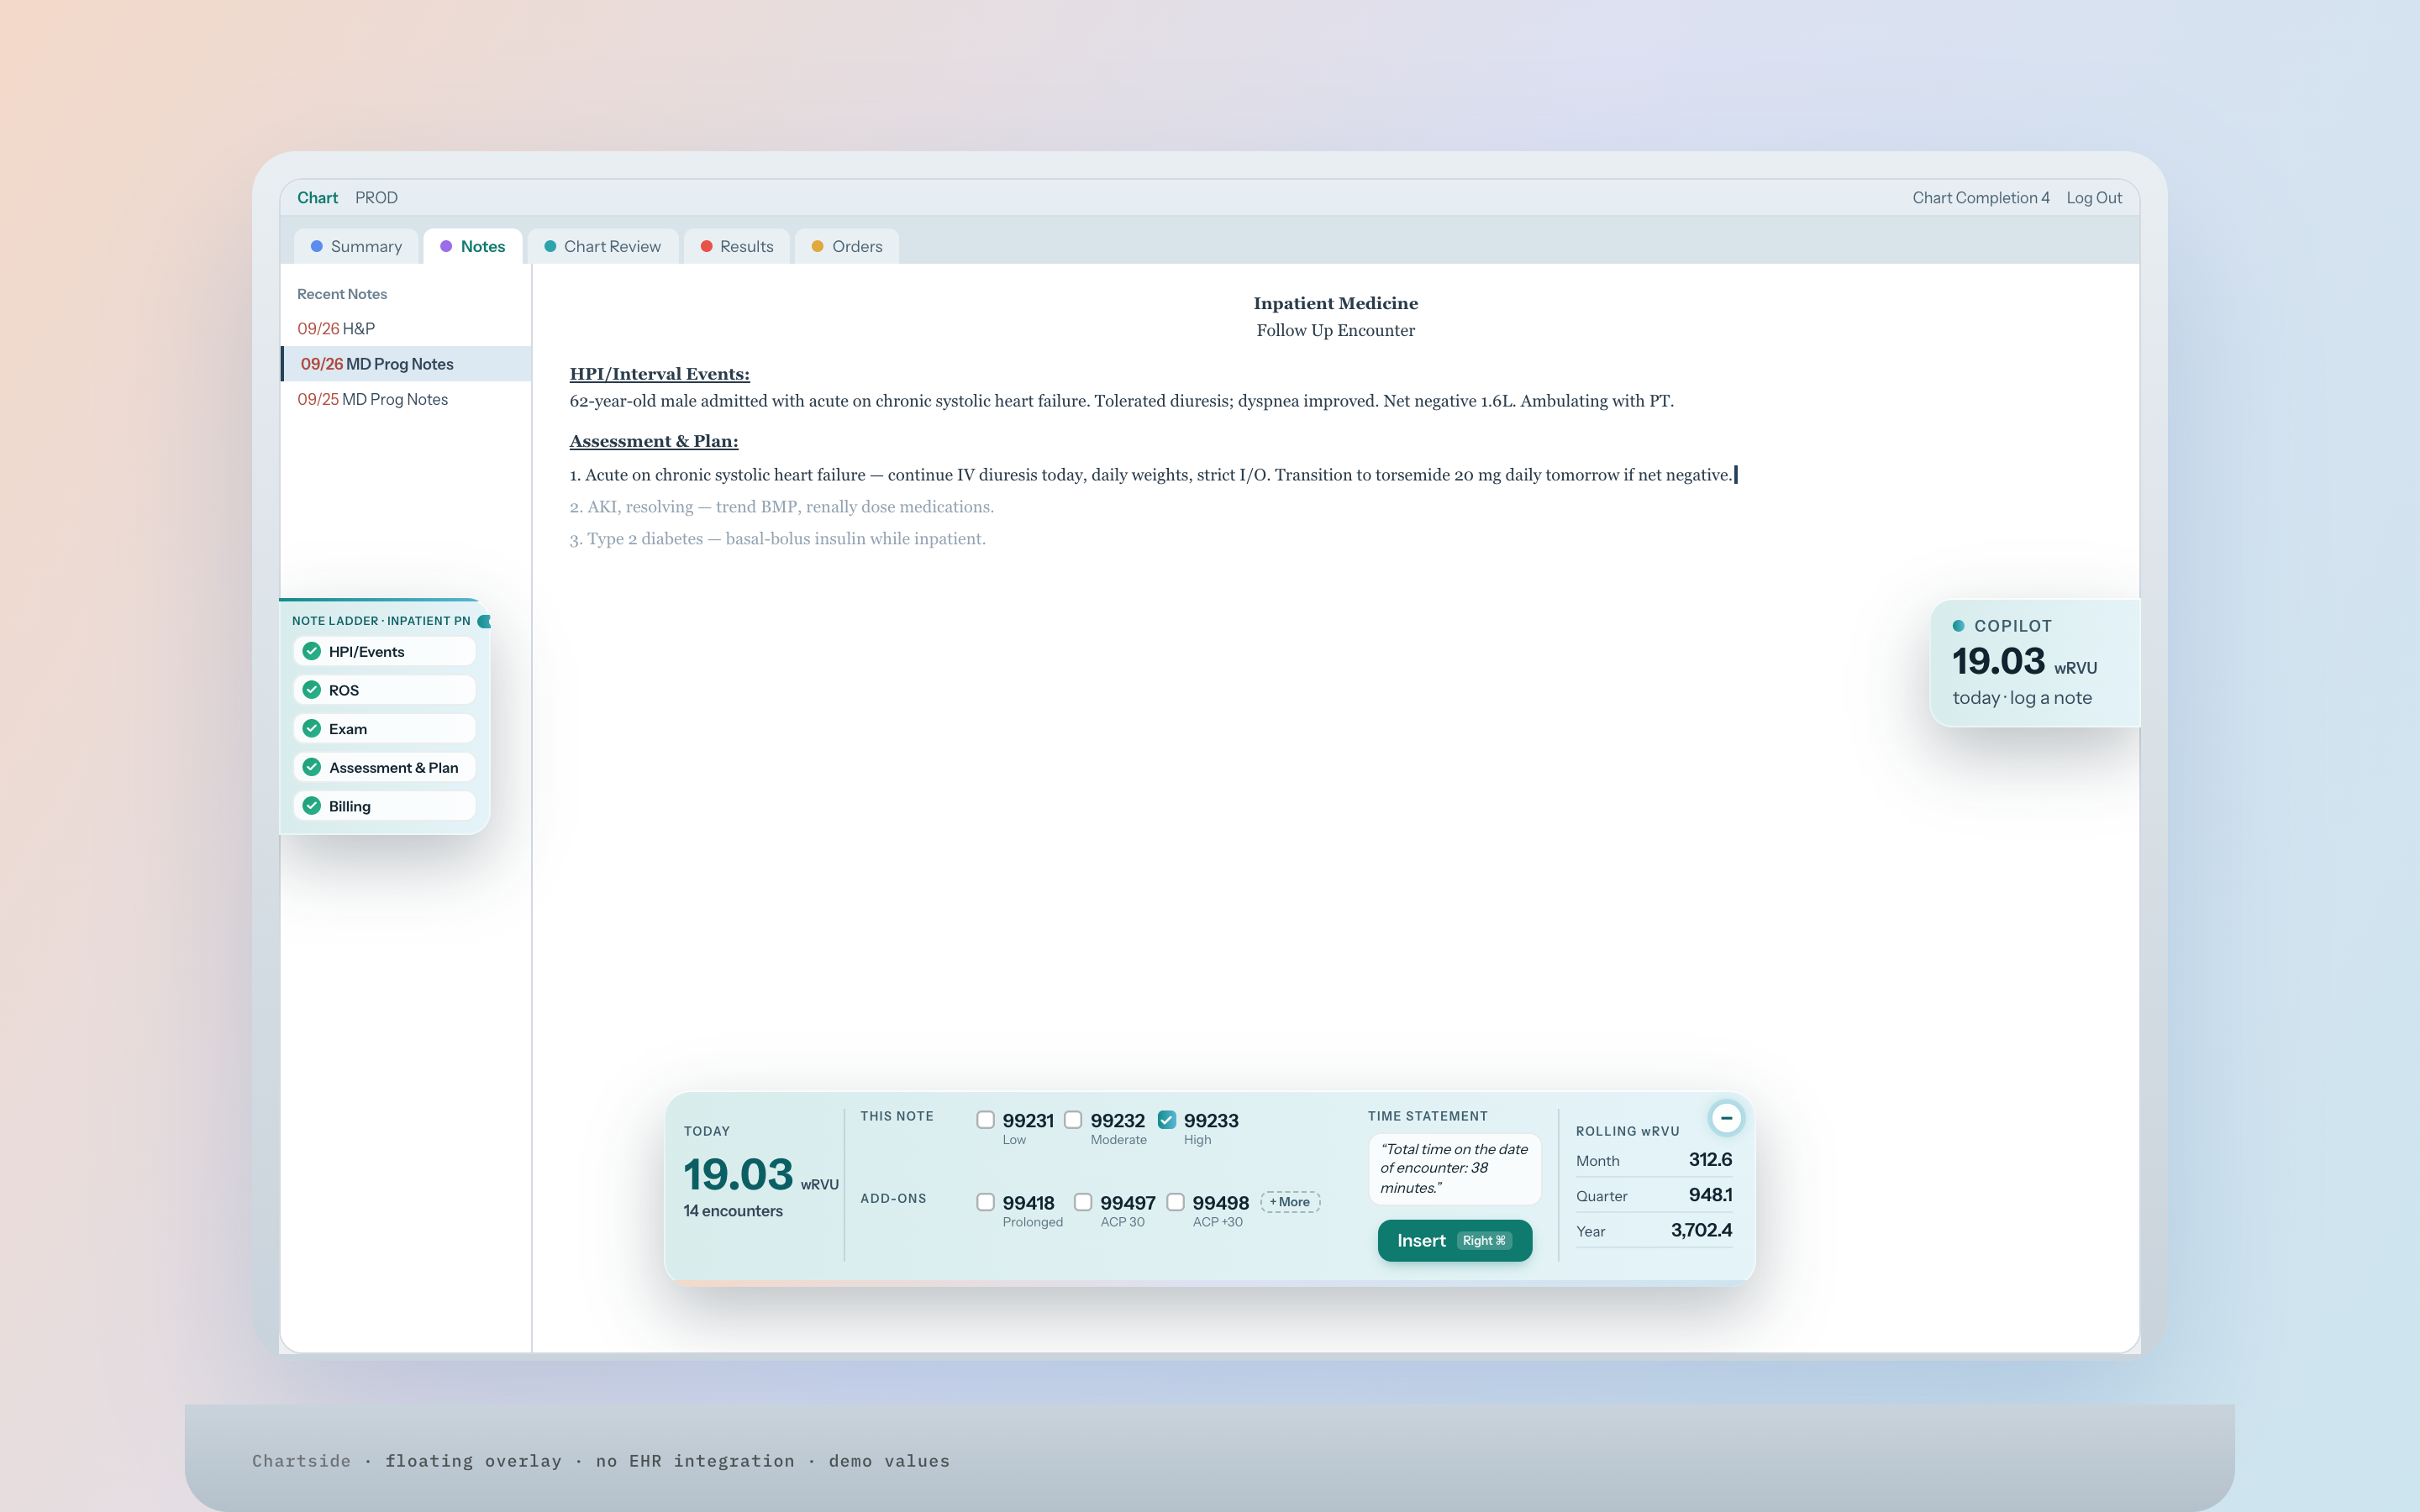Check the 99418 Prolonged add-on
Screen dimensions: 2420x1512
pos(985,1202)
